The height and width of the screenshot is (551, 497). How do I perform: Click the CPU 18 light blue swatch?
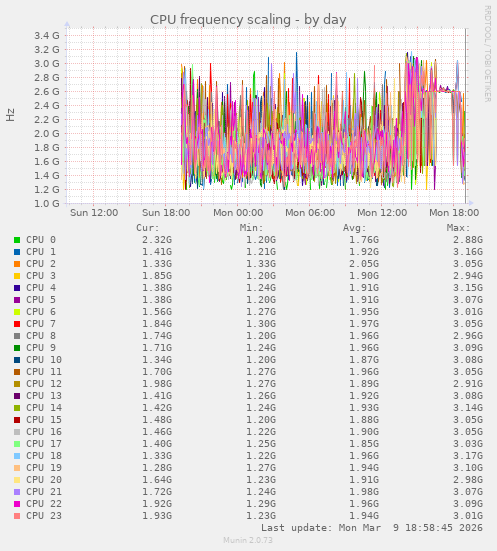(17, 456)
